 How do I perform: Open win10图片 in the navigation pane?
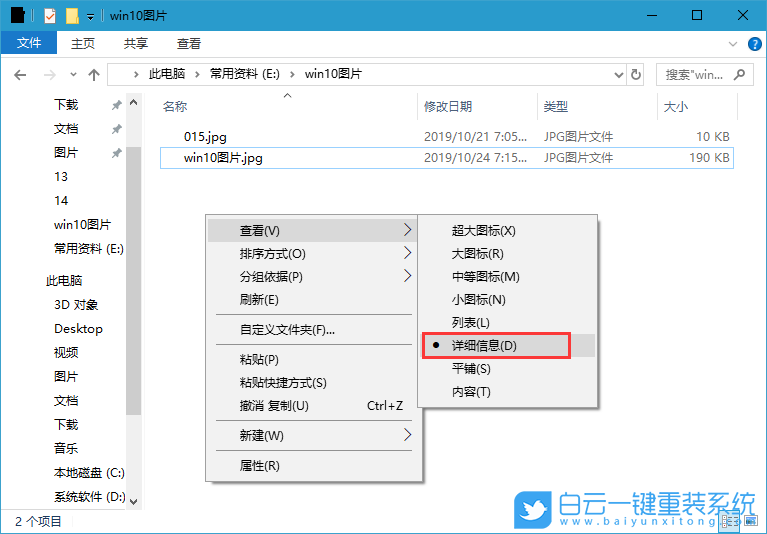(82, 224)
